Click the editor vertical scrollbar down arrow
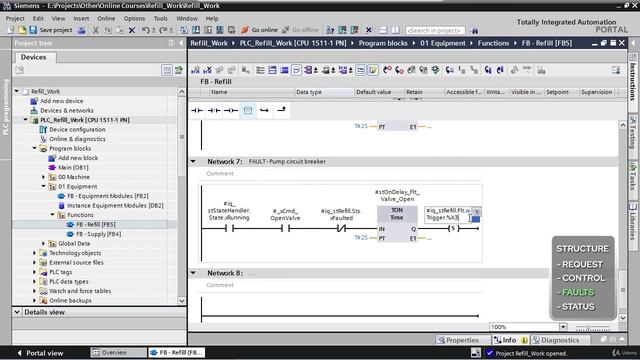 point(622,318)
